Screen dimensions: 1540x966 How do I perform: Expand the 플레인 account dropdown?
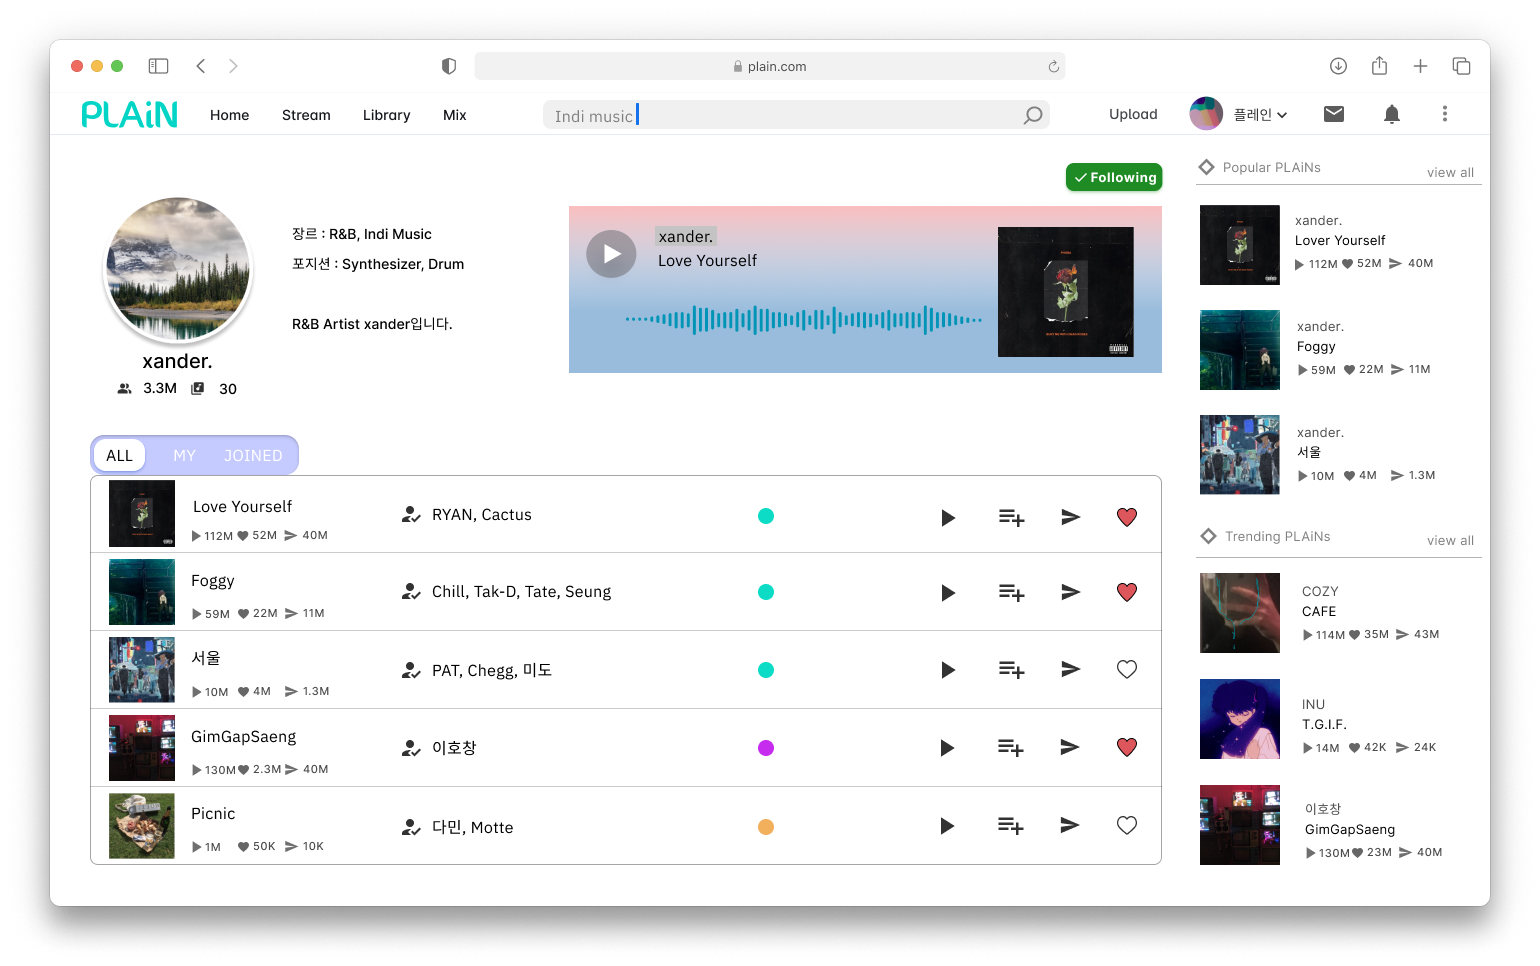click(x=1260, y=115)
